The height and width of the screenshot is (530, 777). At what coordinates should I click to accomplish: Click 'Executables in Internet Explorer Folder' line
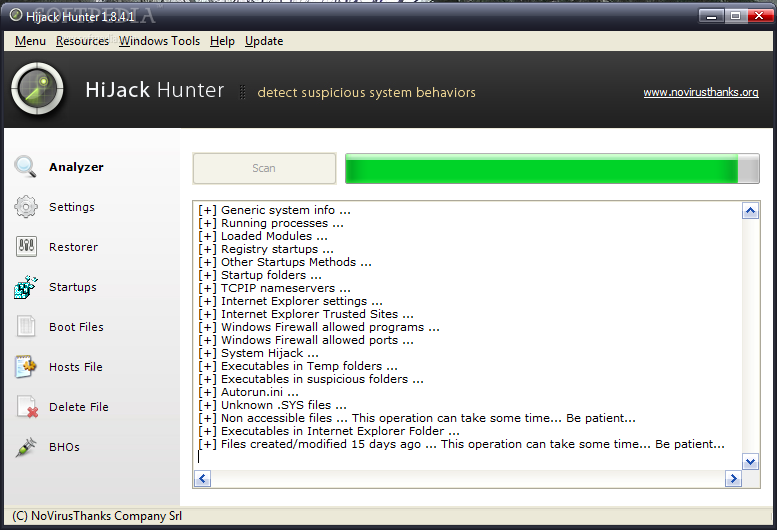tap(329, 431)
